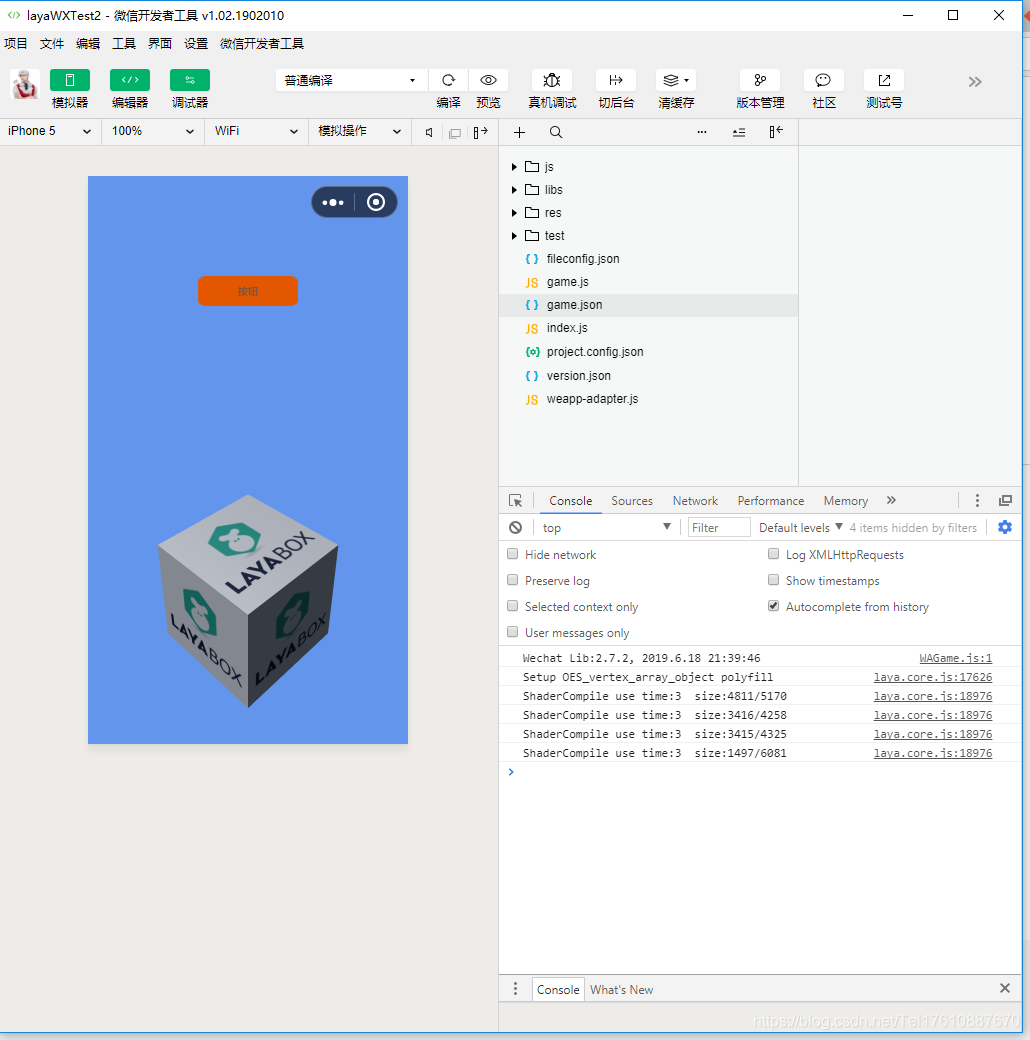Open the 清缓存 clear cache menu
This screenshot has width=1030, height=1040.
tap(676, 80)
